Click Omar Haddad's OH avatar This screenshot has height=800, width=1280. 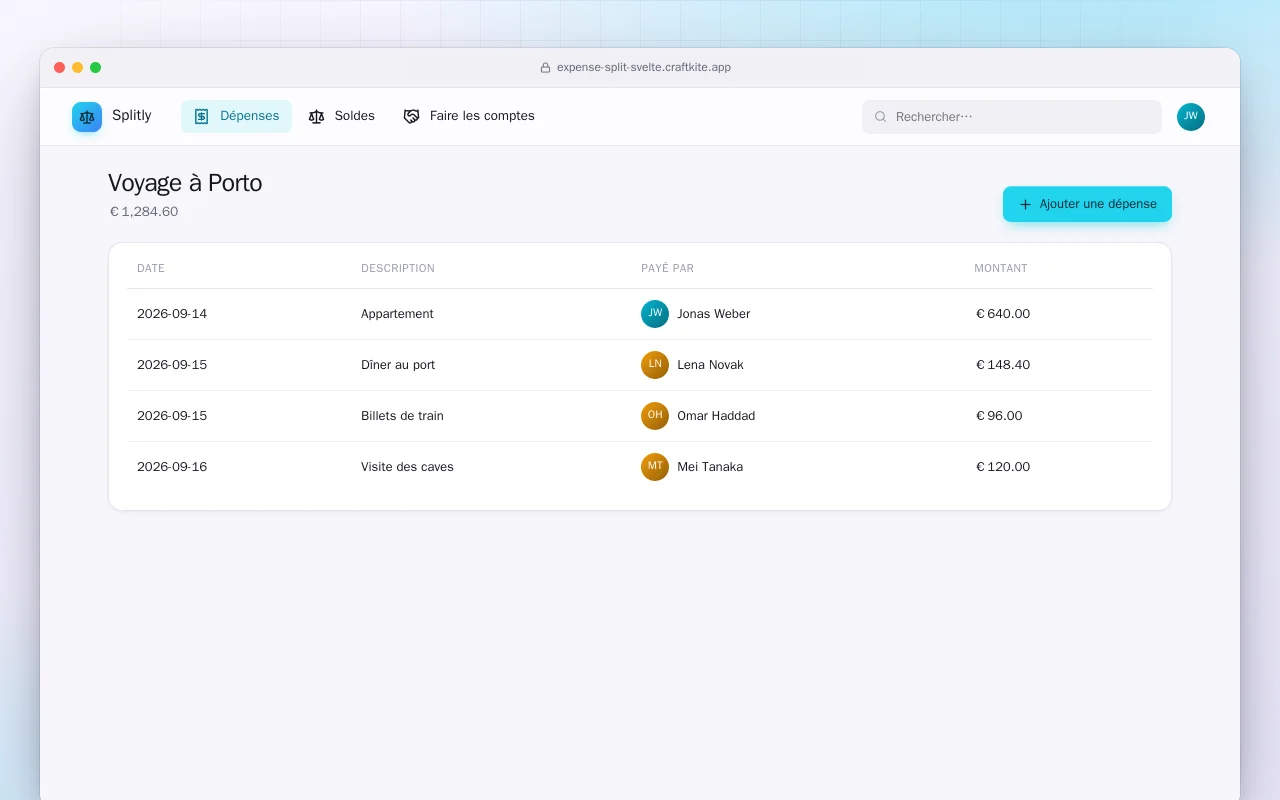[x=655, y=416]
